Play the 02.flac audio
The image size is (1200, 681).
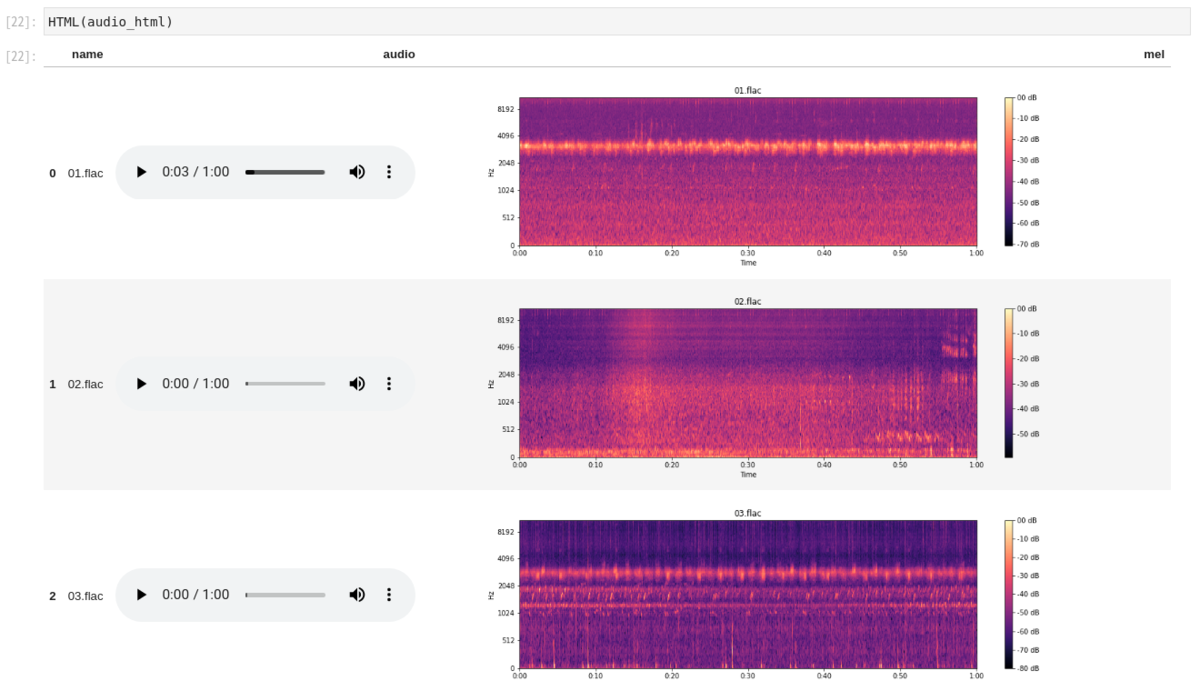141,384
